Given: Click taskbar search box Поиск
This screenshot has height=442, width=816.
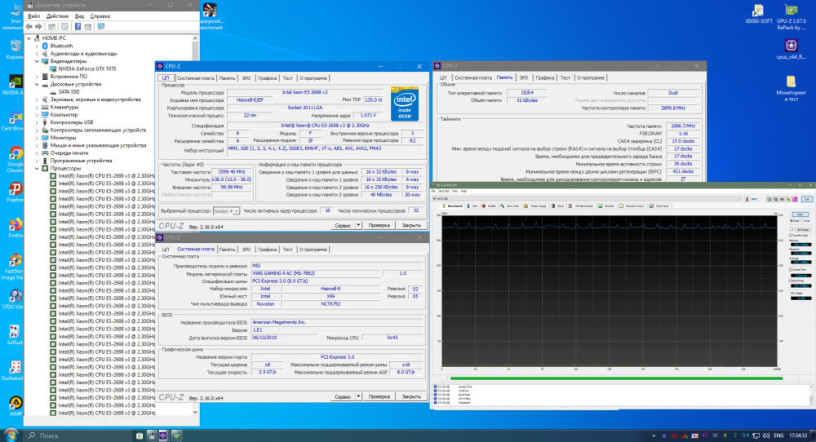Looking at the screenshot, I should pyautogui.click(x=78, y=435).
